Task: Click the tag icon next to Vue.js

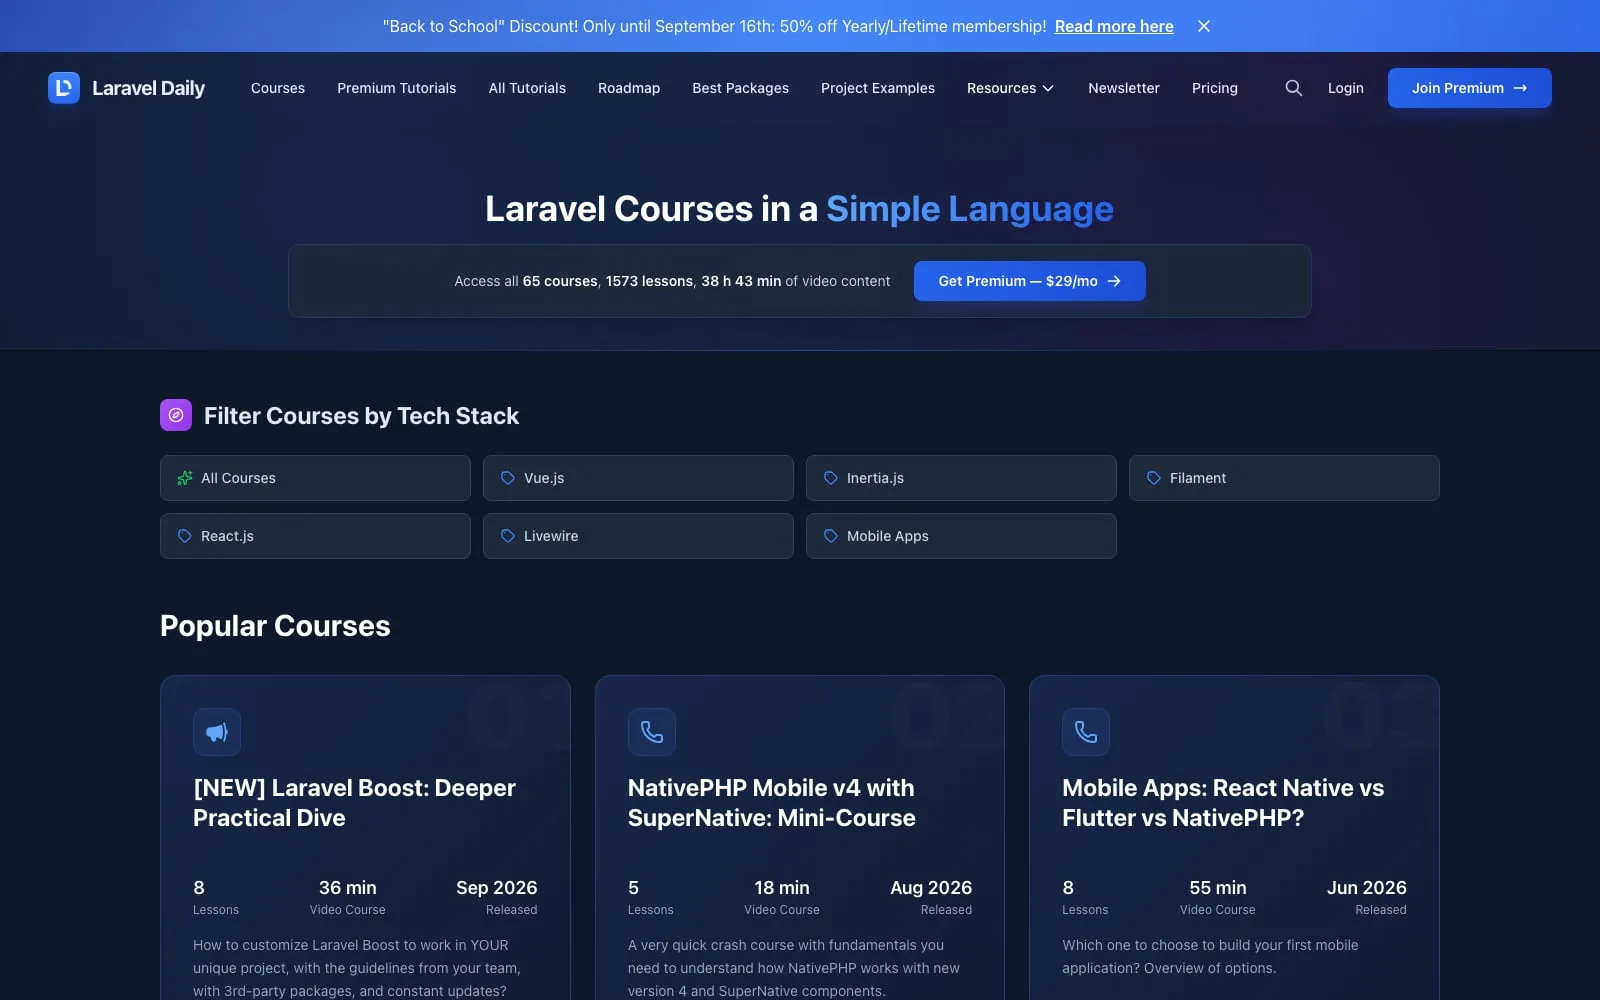Action: [508, 478]
